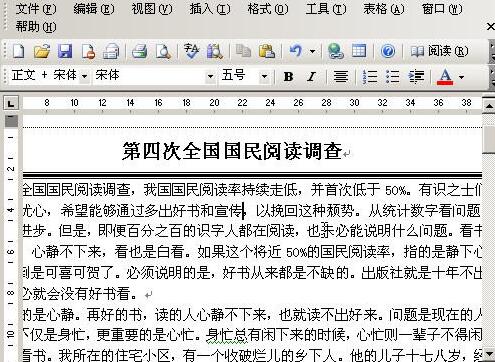495x362 pixels.
Task: Open the 表格(A) menu
Action: click(384, 9)
